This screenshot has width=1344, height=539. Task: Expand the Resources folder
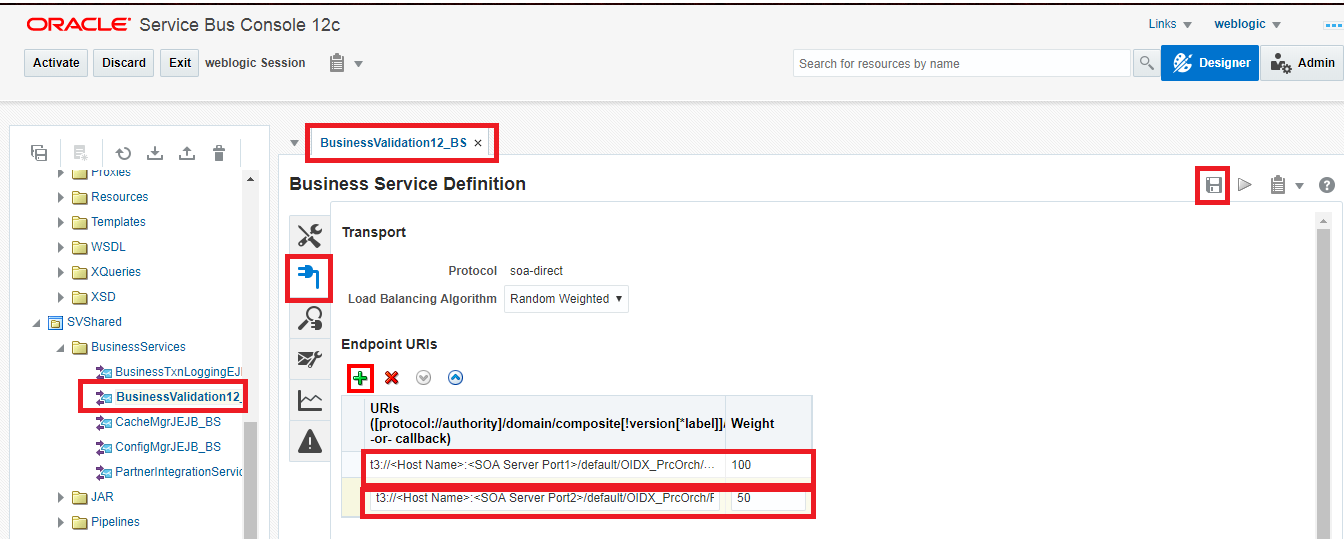click(x=61, y=197)
